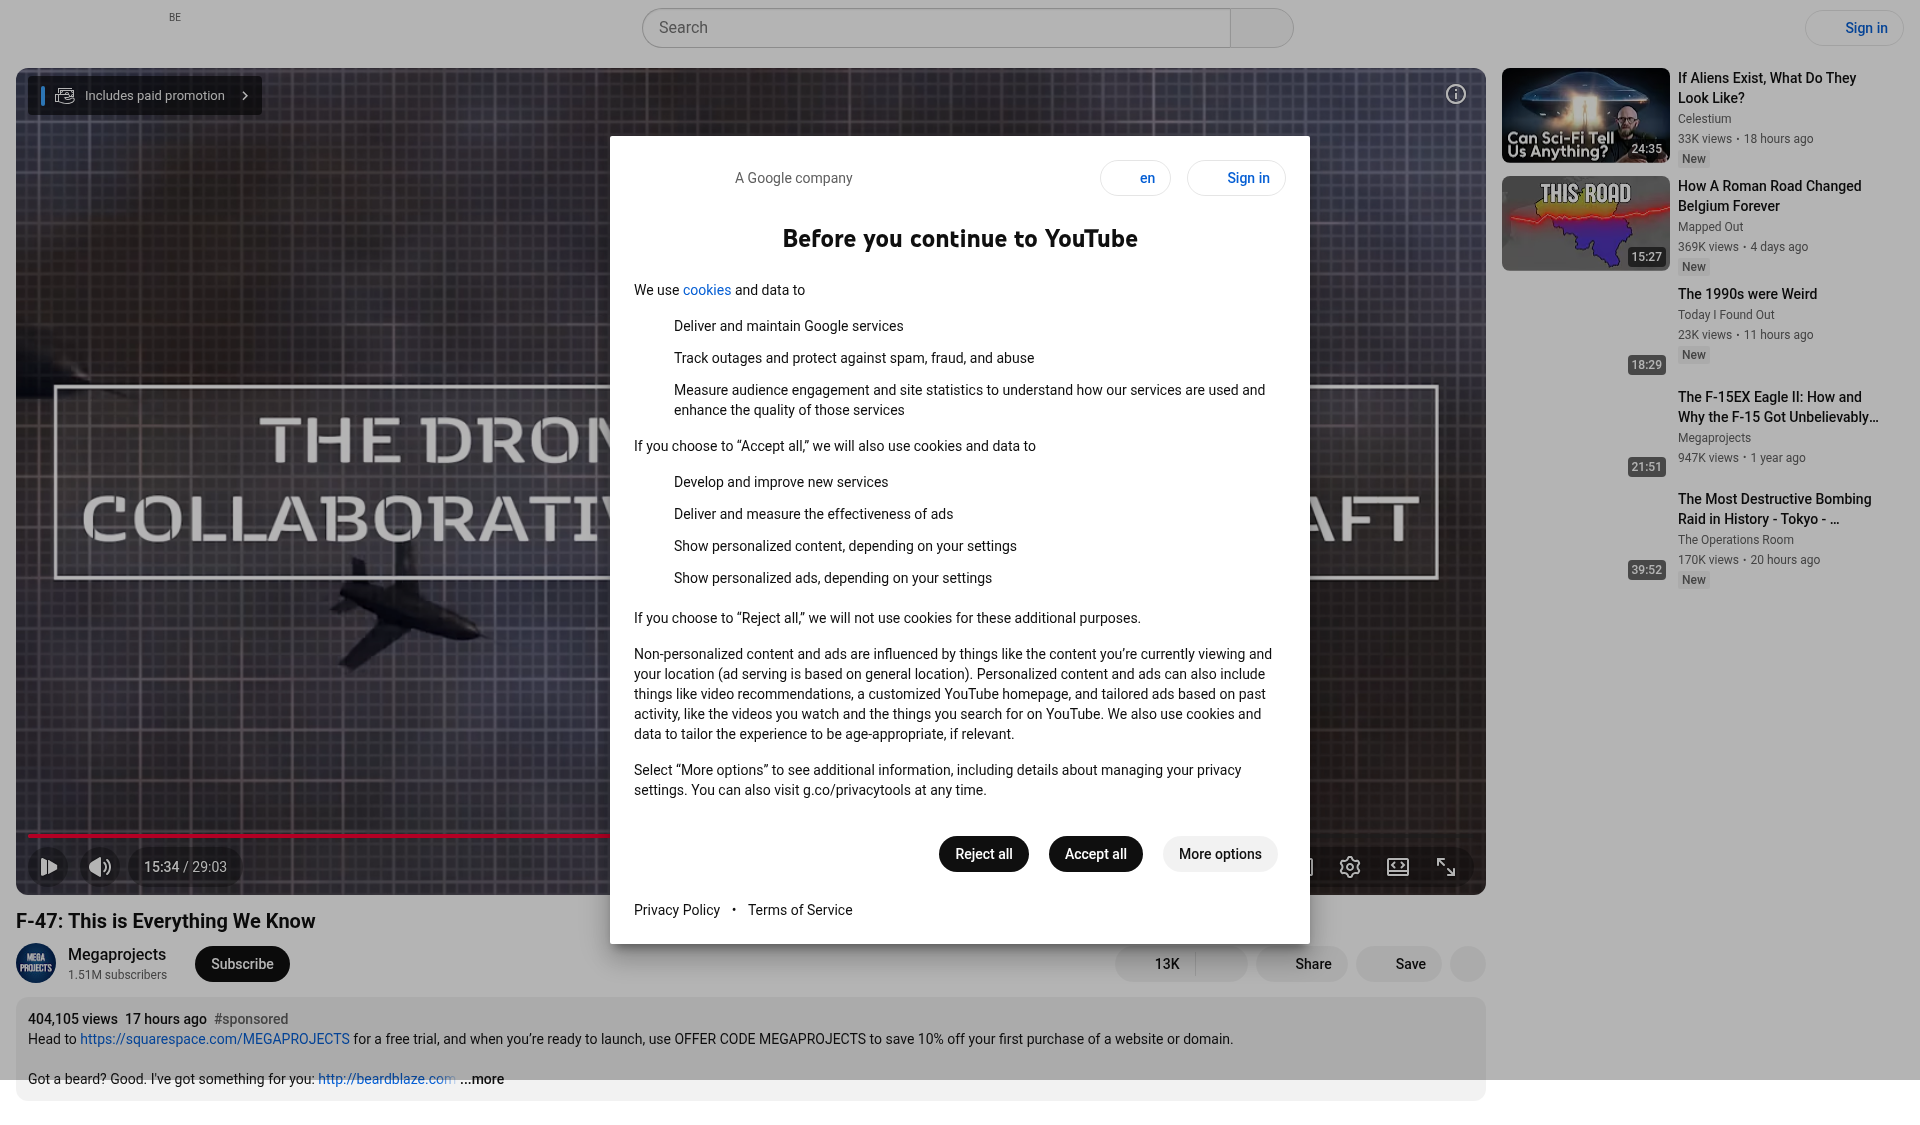
Task: Enter fullscreen mode
Action: (1445, 867)
